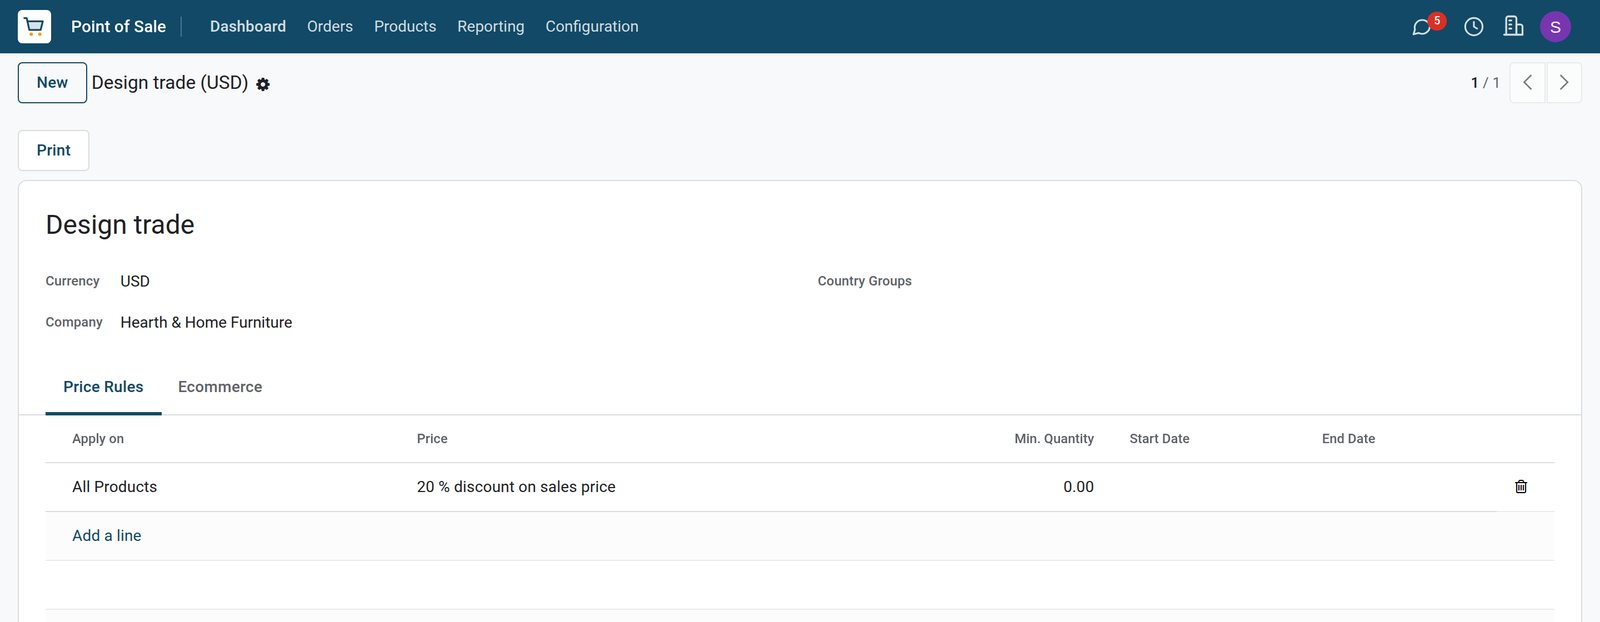Open the Point of Sale cart app icon
The height and width of the screenshot is (622, 1600).
coord(34,26)
